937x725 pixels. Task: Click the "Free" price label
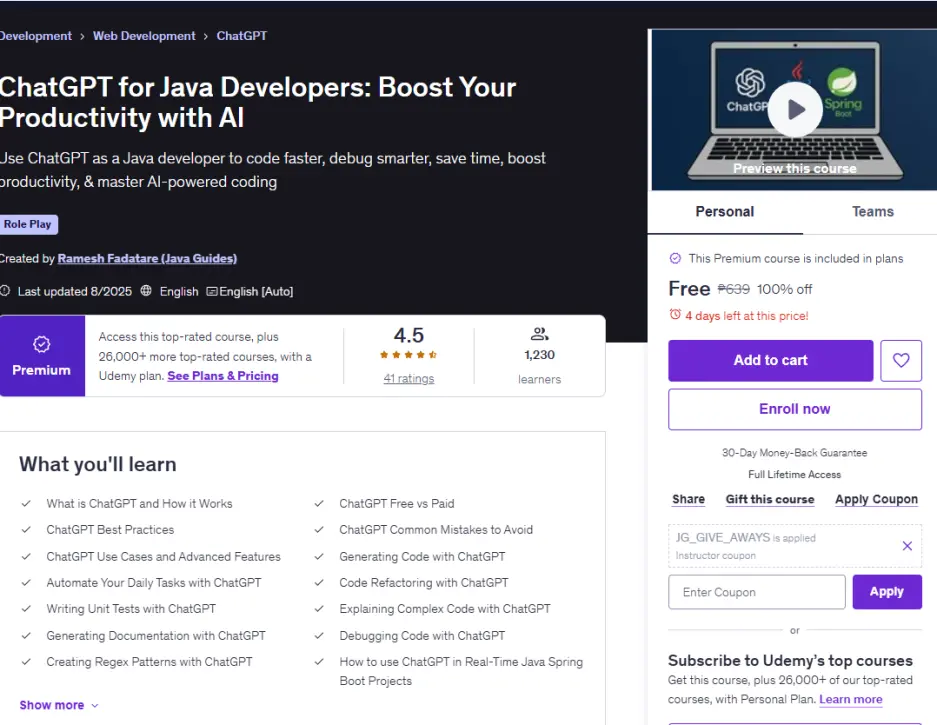pos(689,289)
